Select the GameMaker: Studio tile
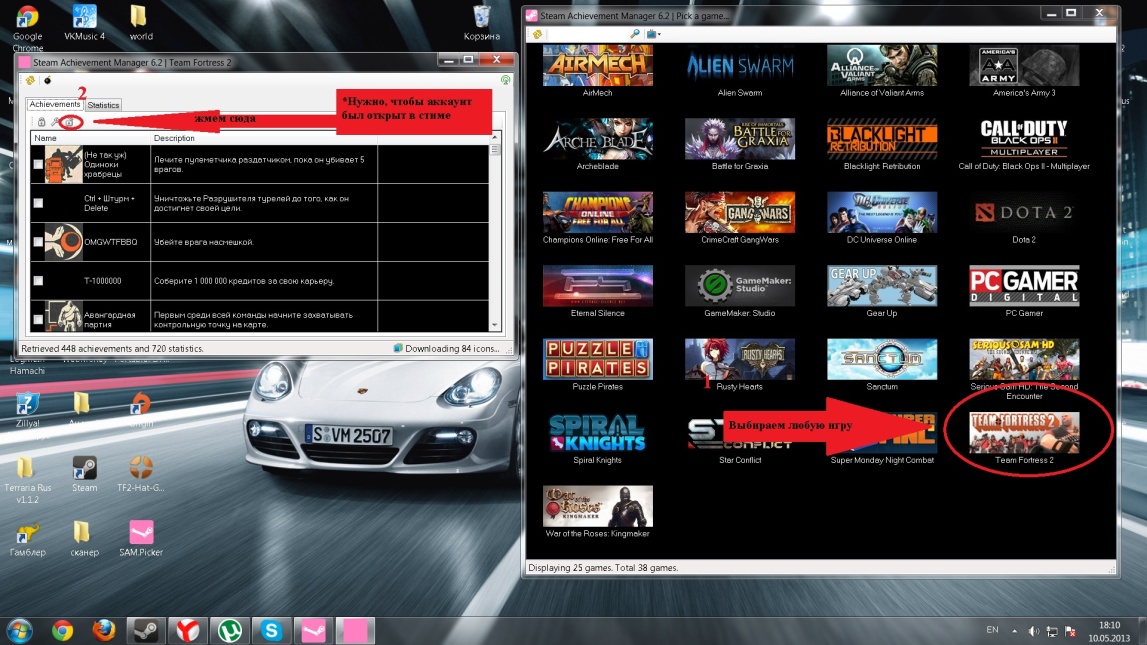 740,285
